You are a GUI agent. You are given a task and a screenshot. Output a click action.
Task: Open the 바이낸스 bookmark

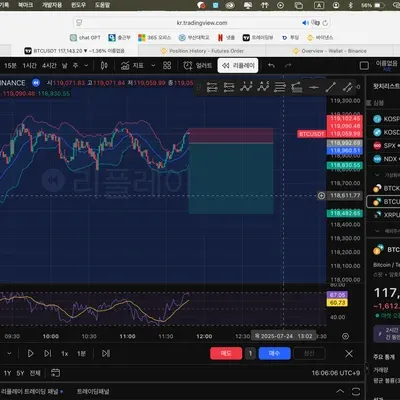click(x=320, y=38)
